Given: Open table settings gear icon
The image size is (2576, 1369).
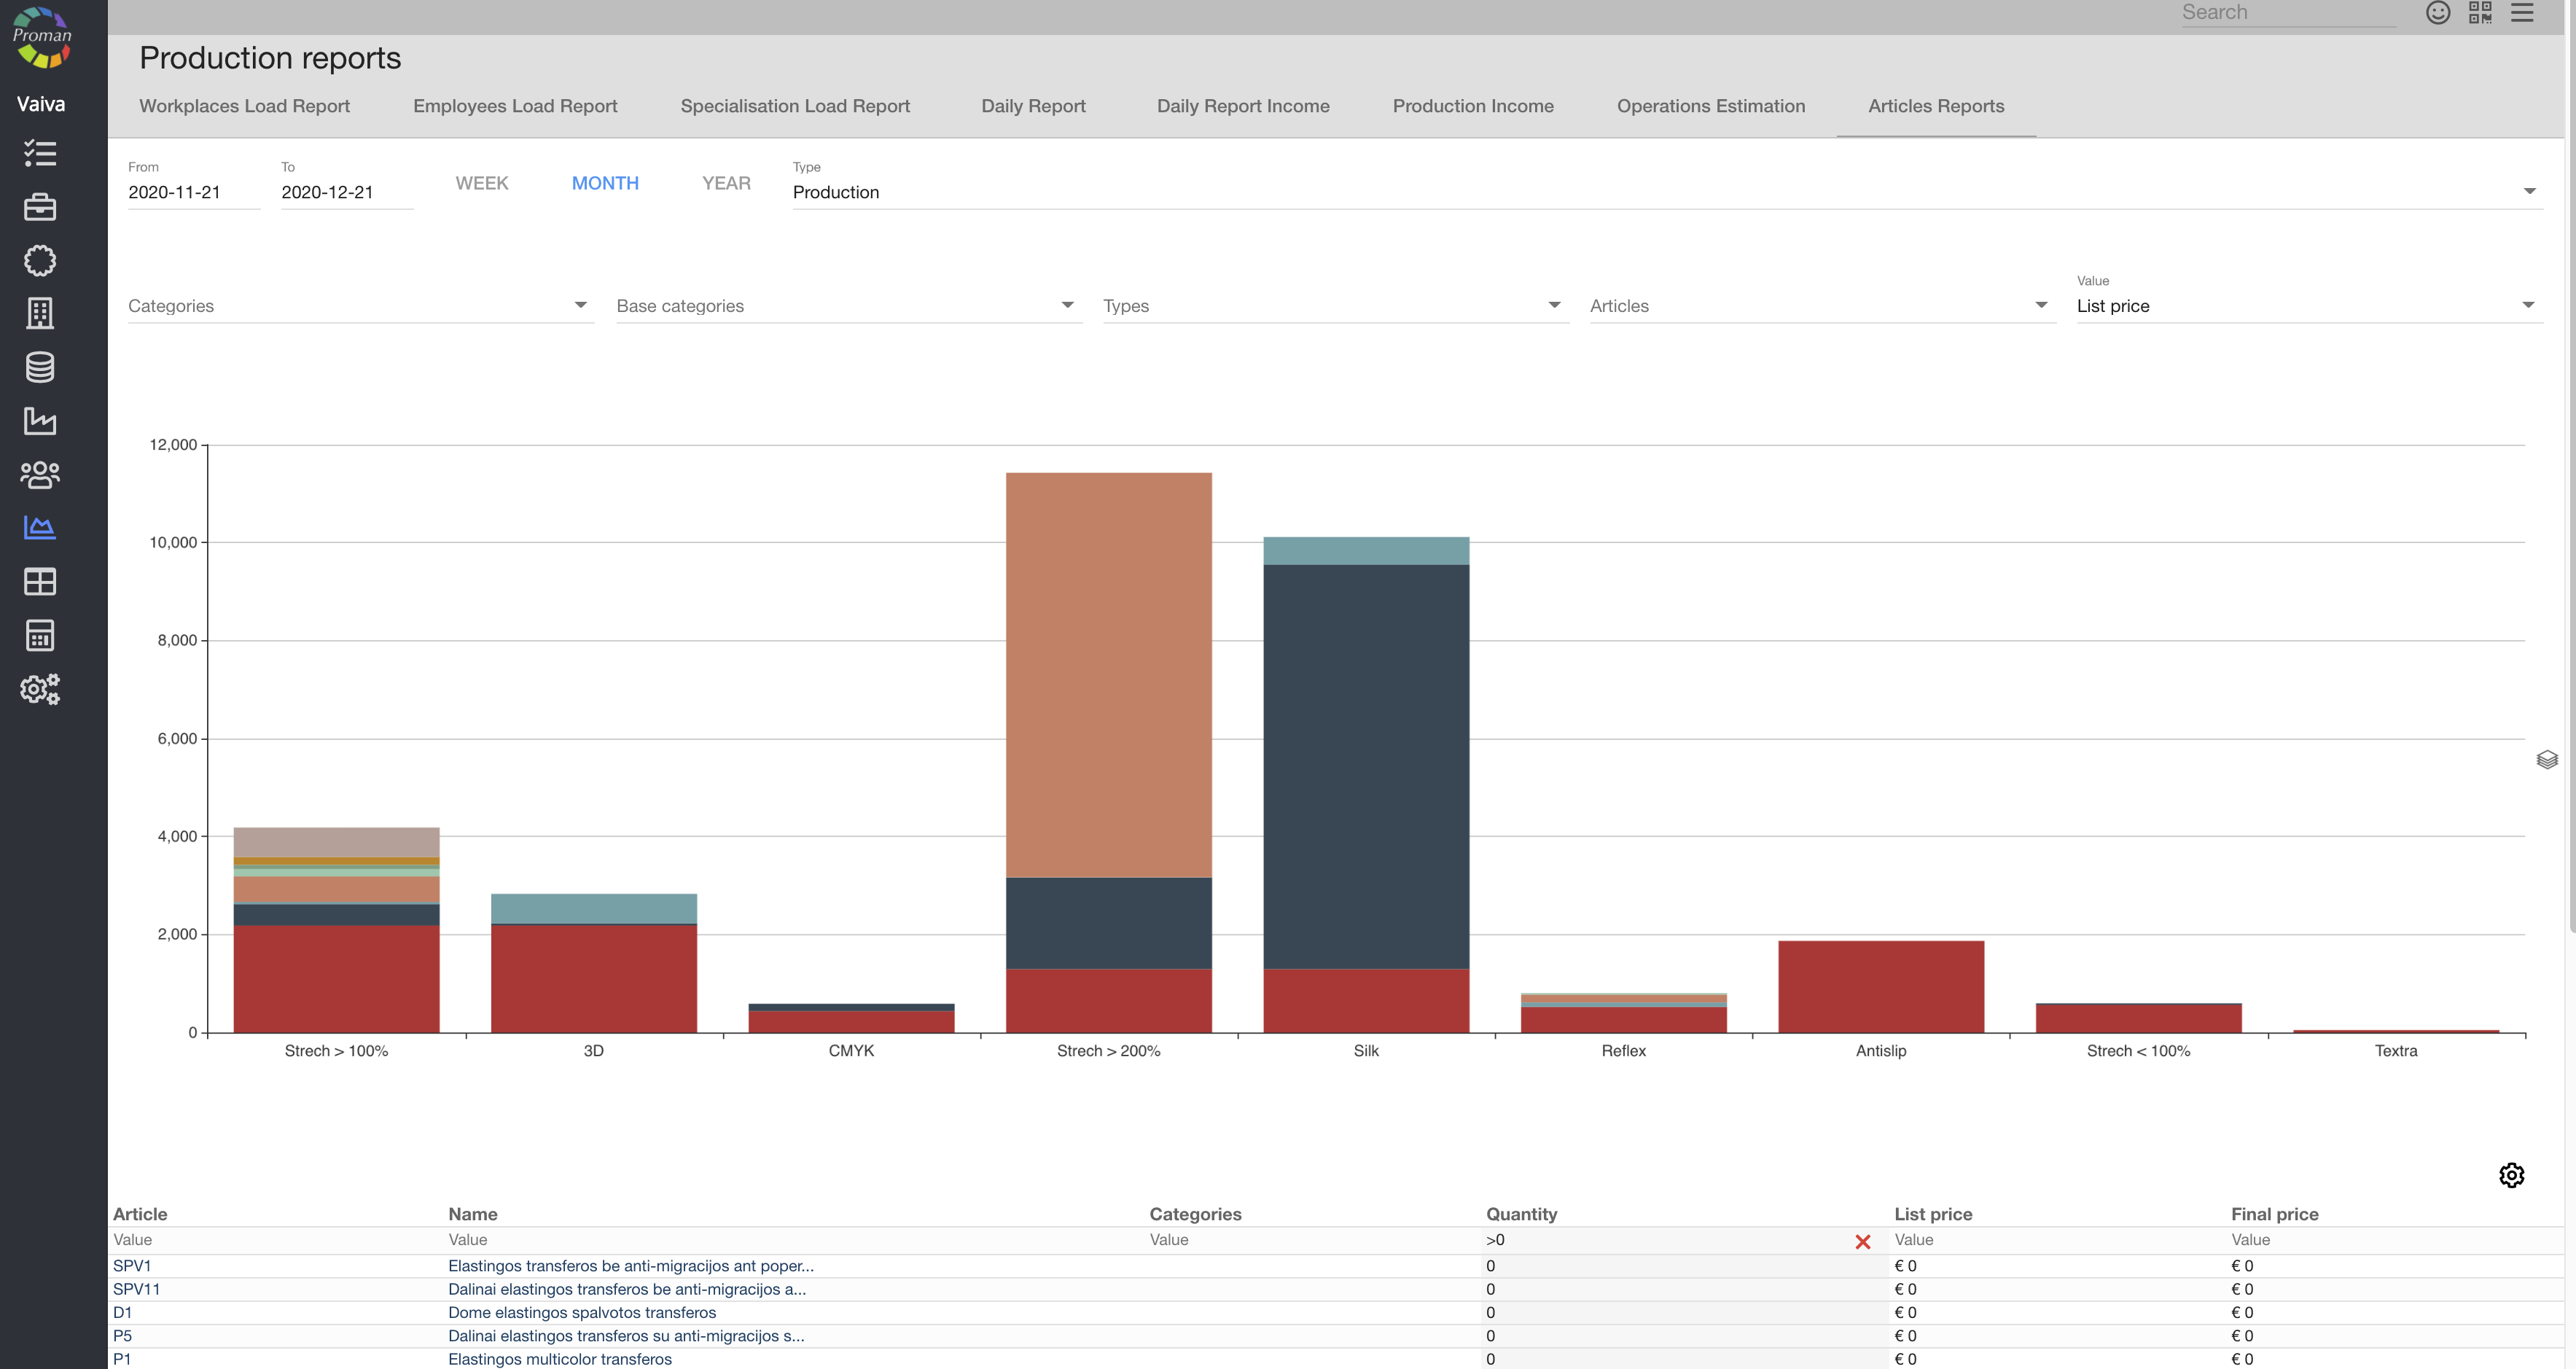Looking at the screenshot, I should coord(2511,1175).
